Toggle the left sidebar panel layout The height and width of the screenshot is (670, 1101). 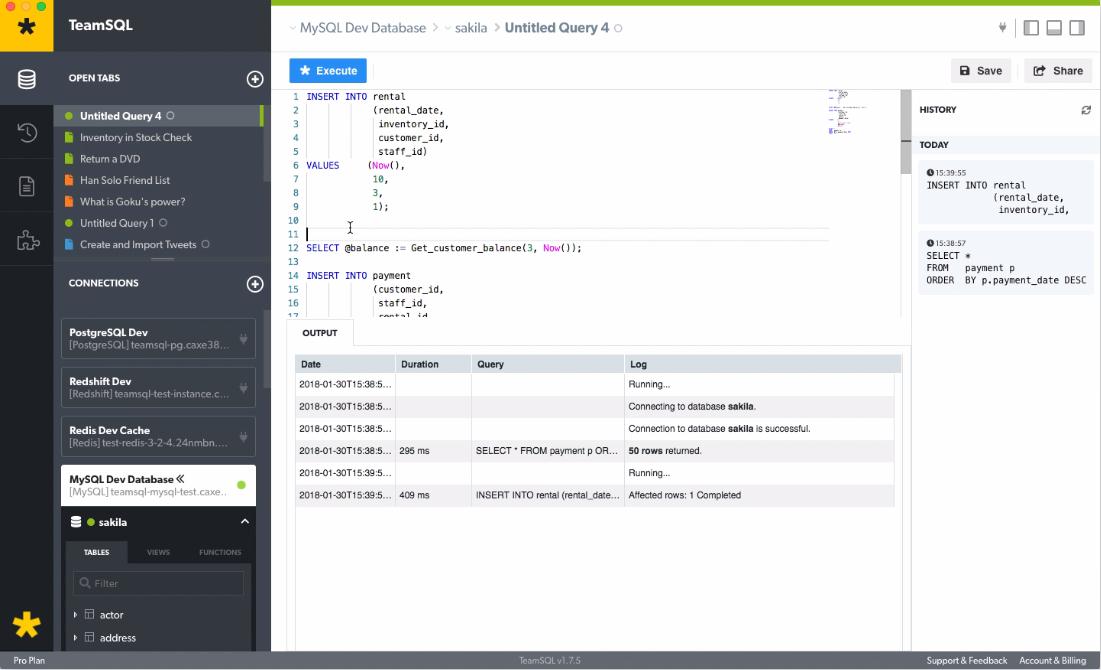point(1031,28)
